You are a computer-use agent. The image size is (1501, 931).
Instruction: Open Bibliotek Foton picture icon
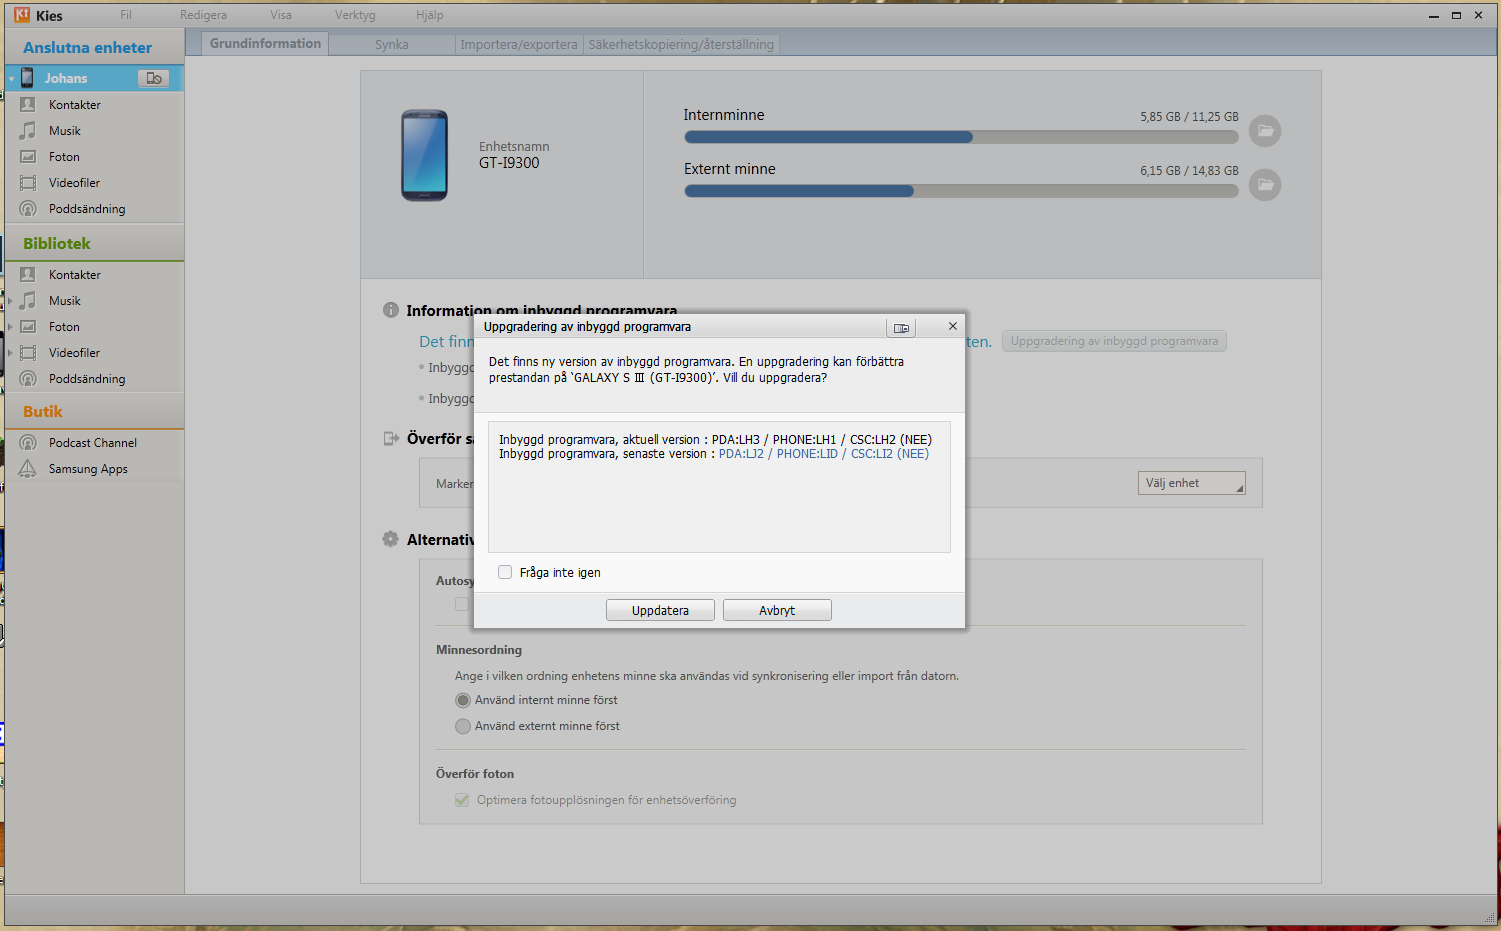click(28, 326)
